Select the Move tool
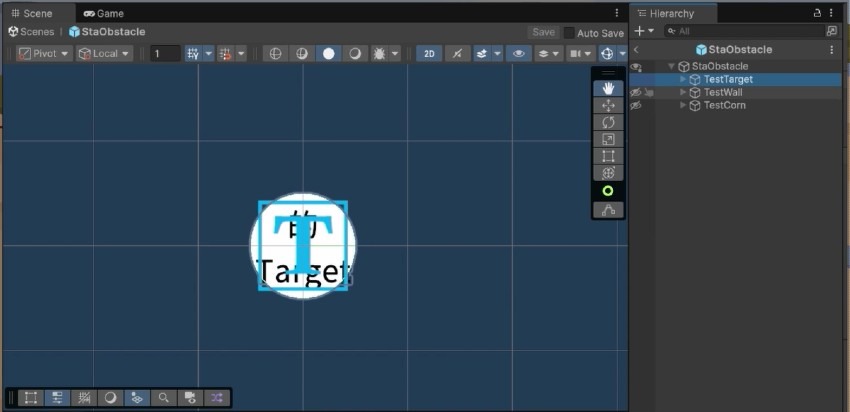The height and width of the screenshot is (412, 850). 608,105
